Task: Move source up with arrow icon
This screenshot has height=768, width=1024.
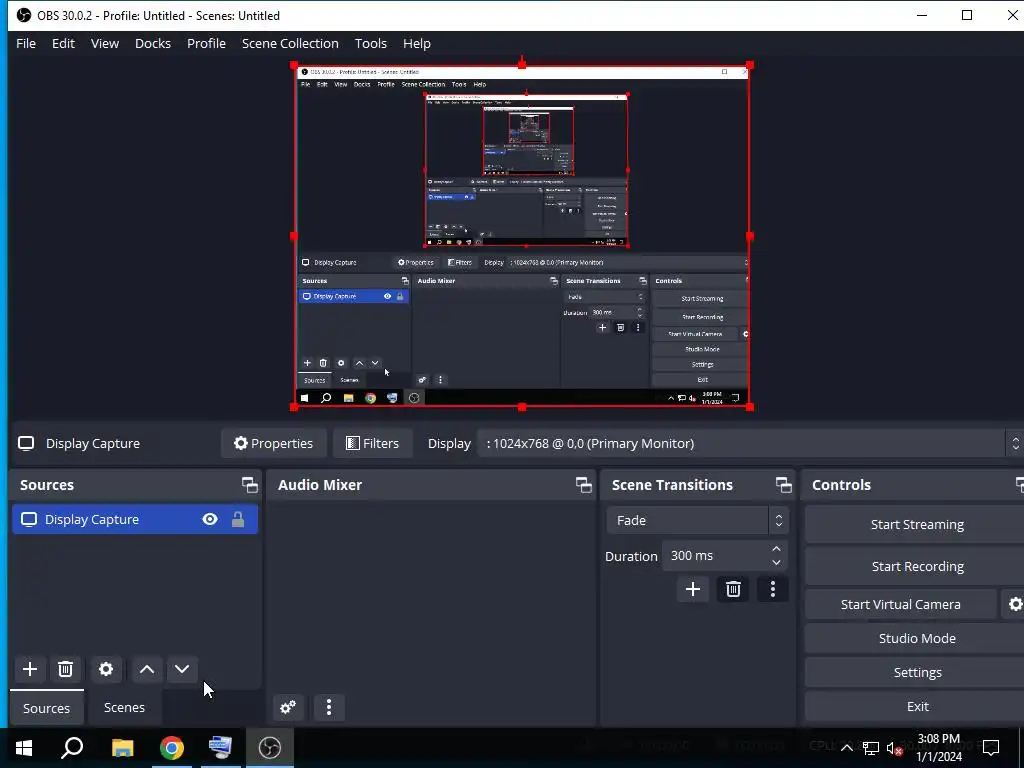Action: [147, 669]
